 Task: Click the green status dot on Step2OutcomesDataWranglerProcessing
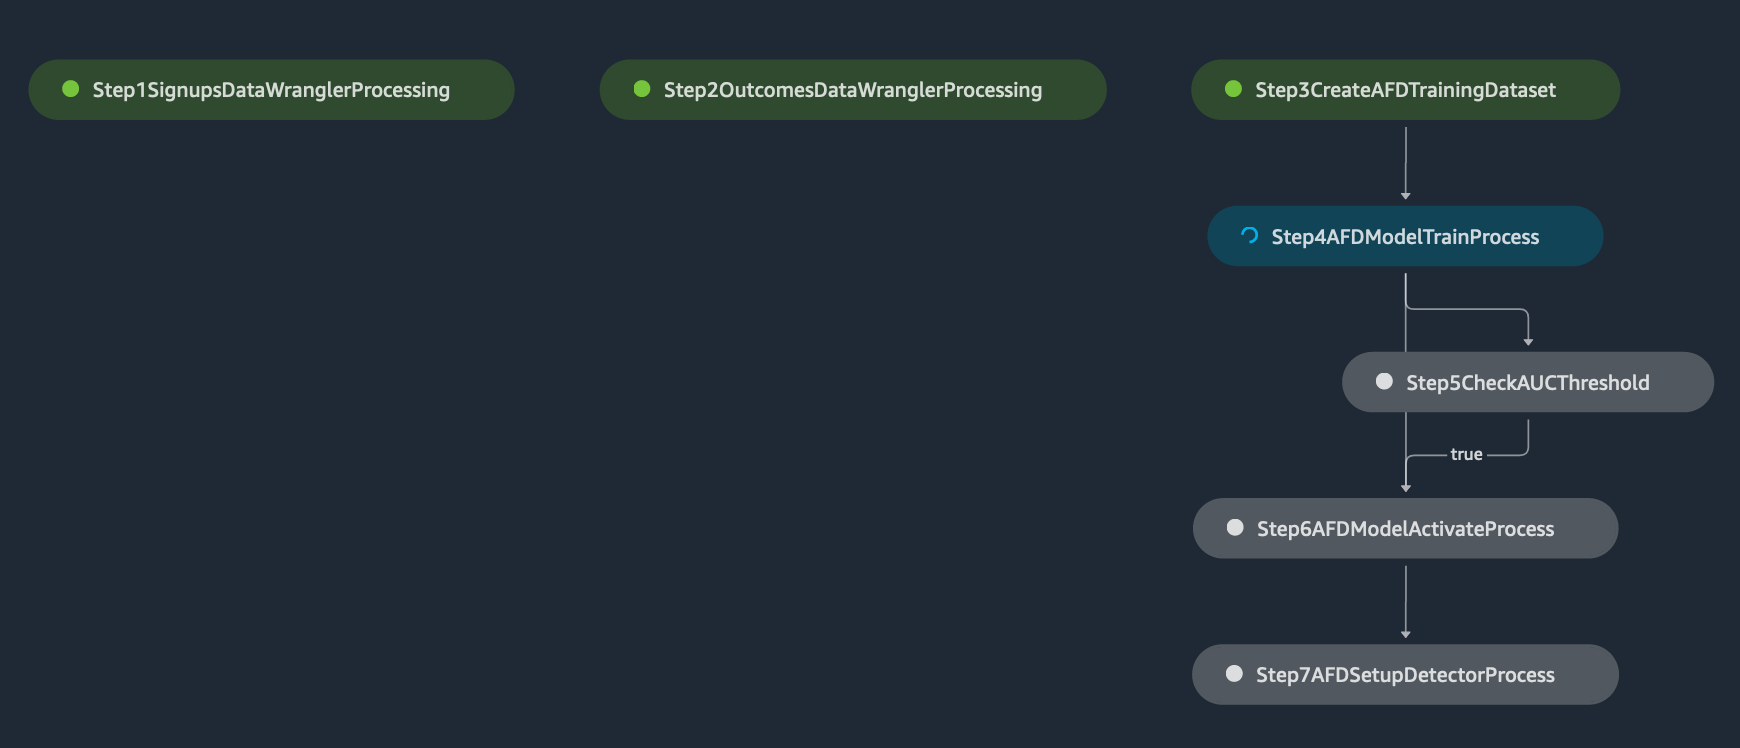642,89
